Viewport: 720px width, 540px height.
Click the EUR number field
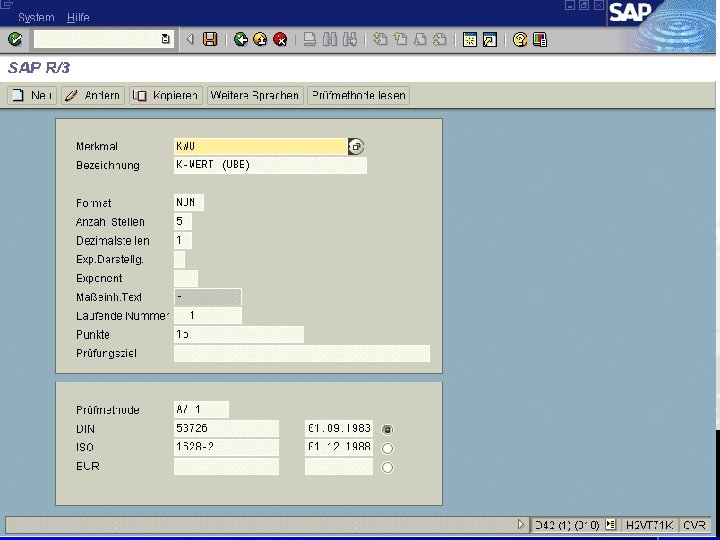pos(226,466)
